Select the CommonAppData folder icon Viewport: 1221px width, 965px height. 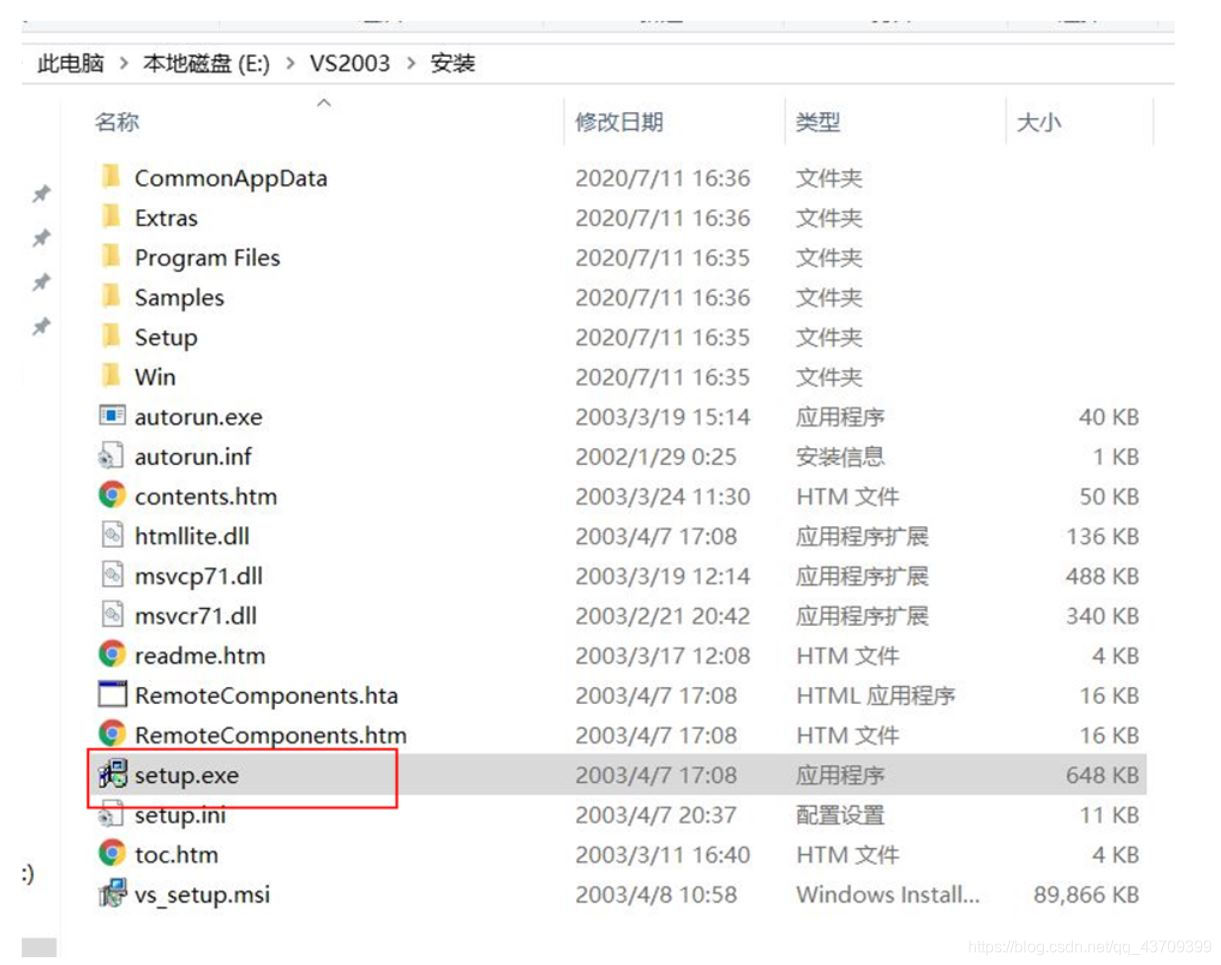click(x=111, y=178)
